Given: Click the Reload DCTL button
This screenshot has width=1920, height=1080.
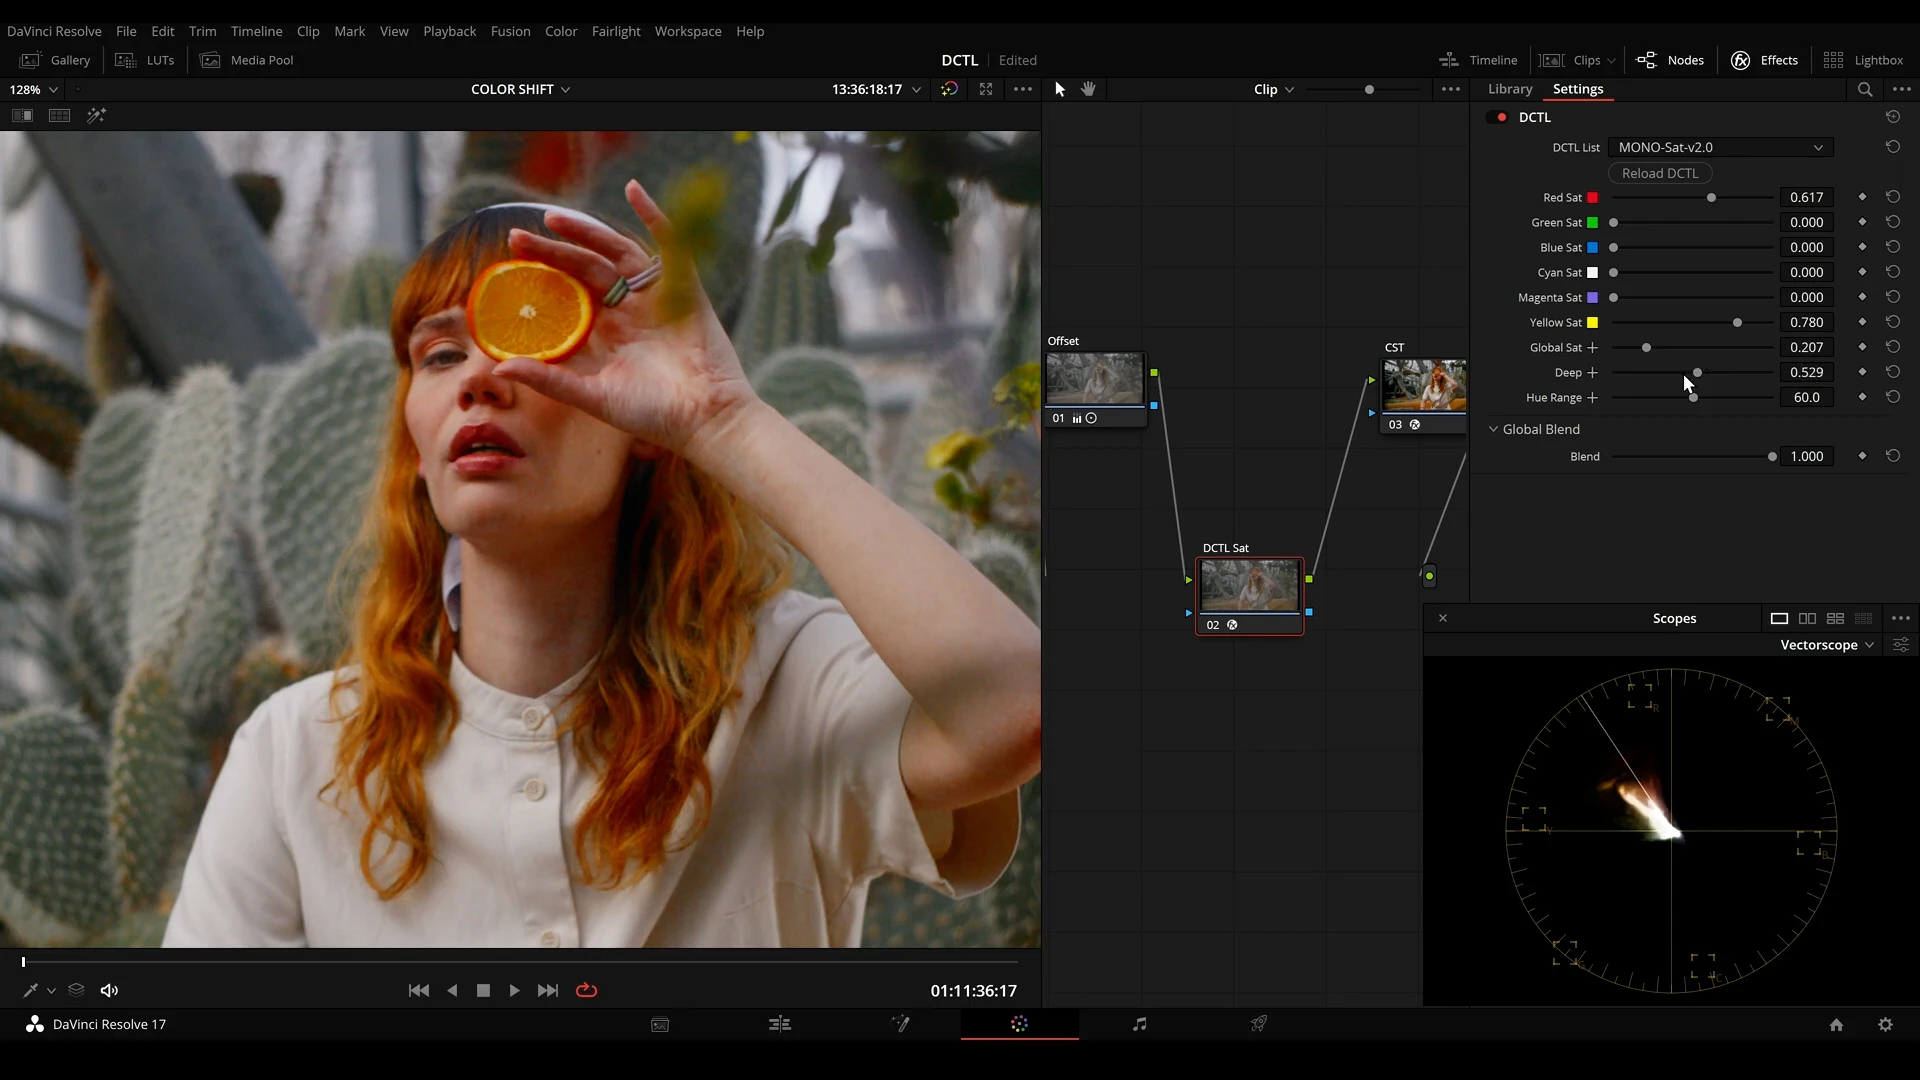Looking at the screenshot, I should 1660,173.
